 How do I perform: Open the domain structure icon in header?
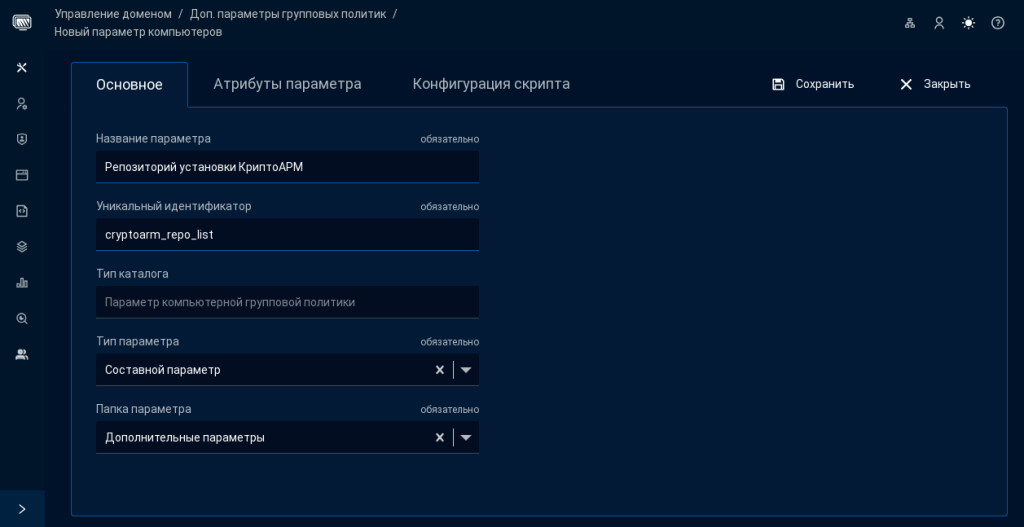(x=910, y=23)
